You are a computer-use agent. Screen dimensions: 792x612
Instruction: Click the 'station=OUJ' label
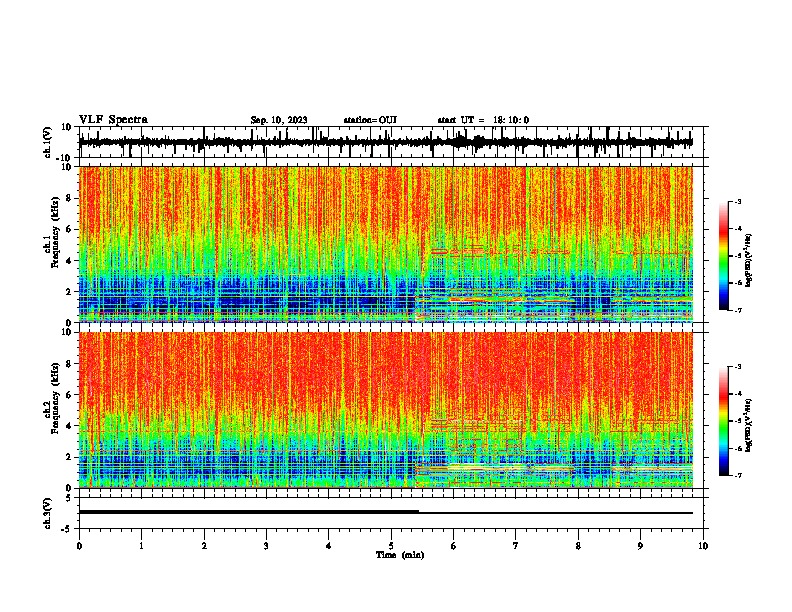370,120
